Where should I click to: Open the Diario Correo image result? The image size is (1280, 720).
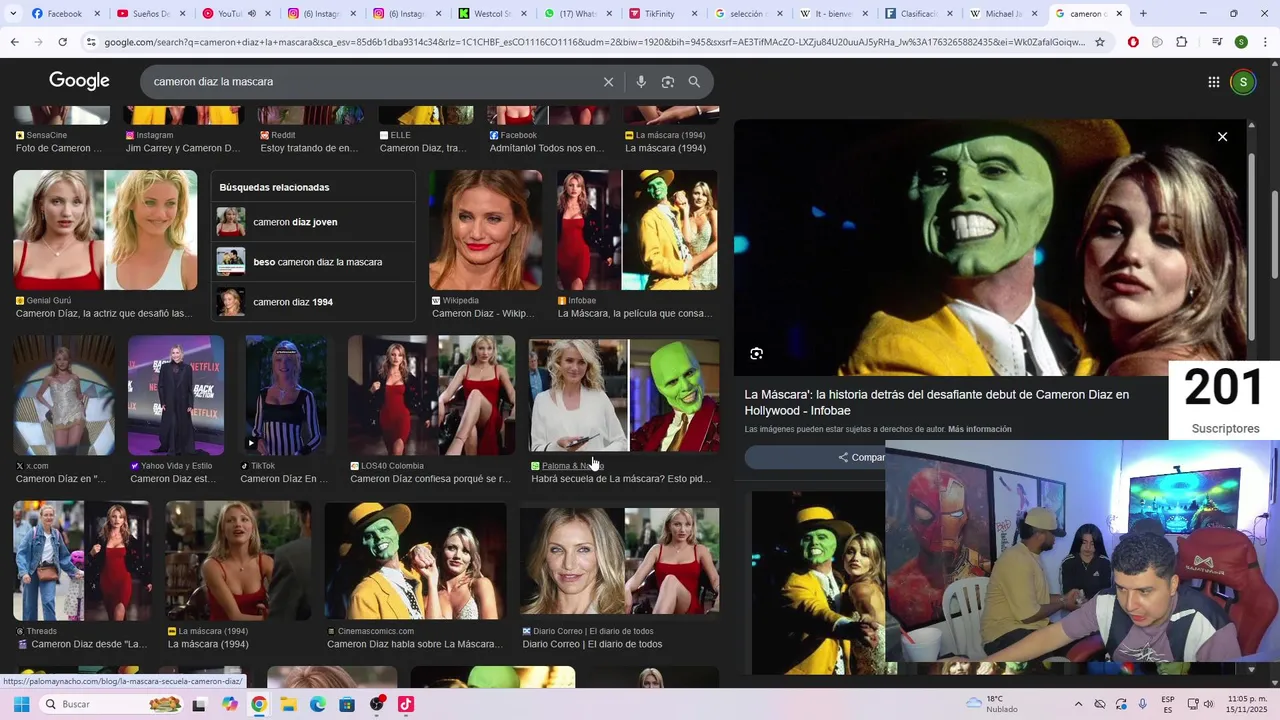[x=619, y=561]
